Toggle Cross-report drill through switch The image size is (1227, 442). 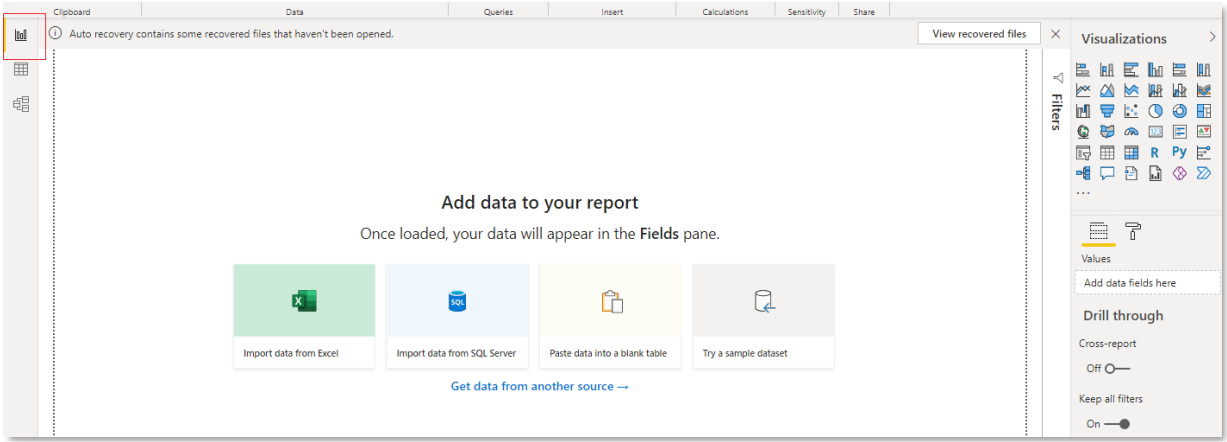coord(1117,368)
